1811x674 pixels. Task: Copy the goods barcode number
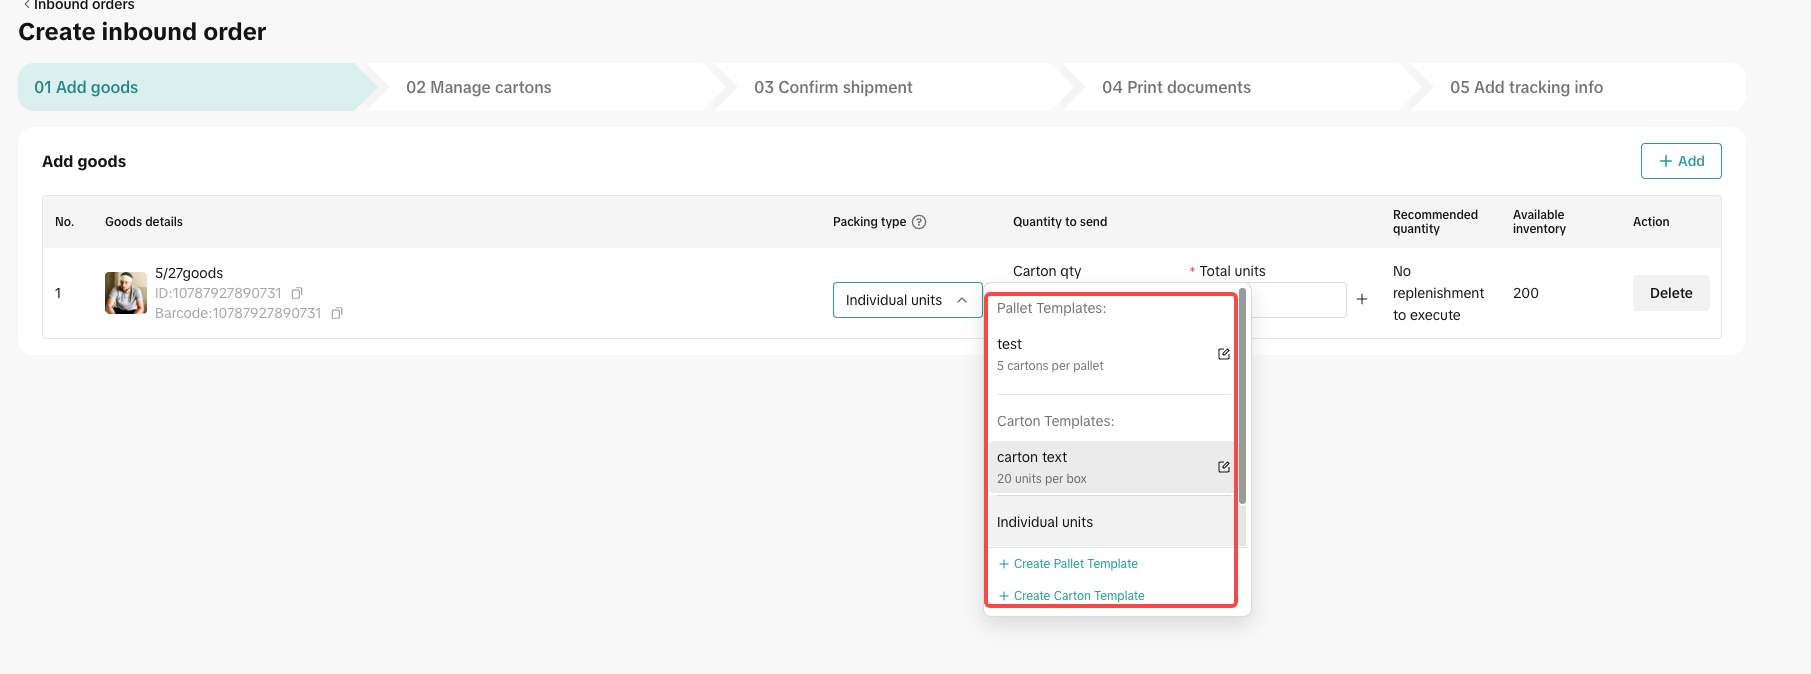click(x=337, y=313)
